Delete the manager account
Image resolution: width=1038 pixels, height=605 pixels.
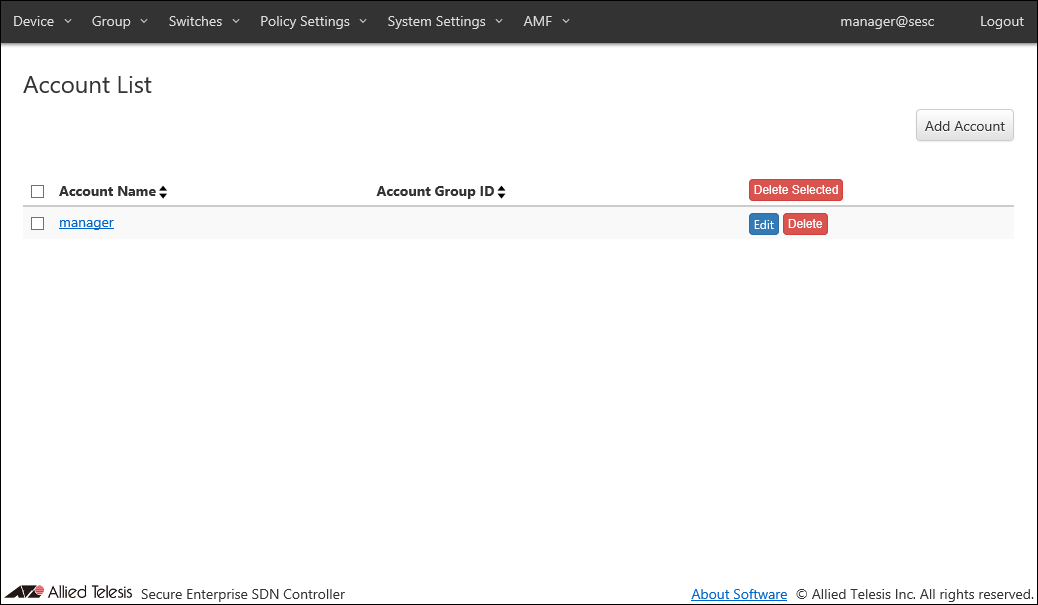(805, 225)
